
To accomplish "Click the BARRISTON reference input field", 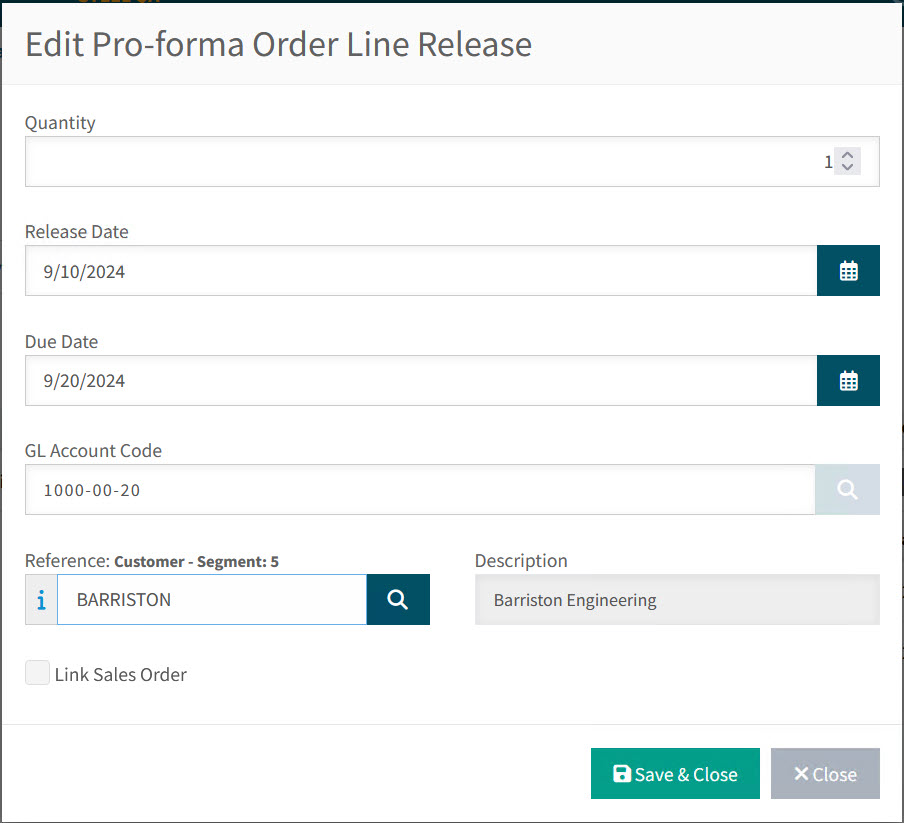I will point(210,599).
